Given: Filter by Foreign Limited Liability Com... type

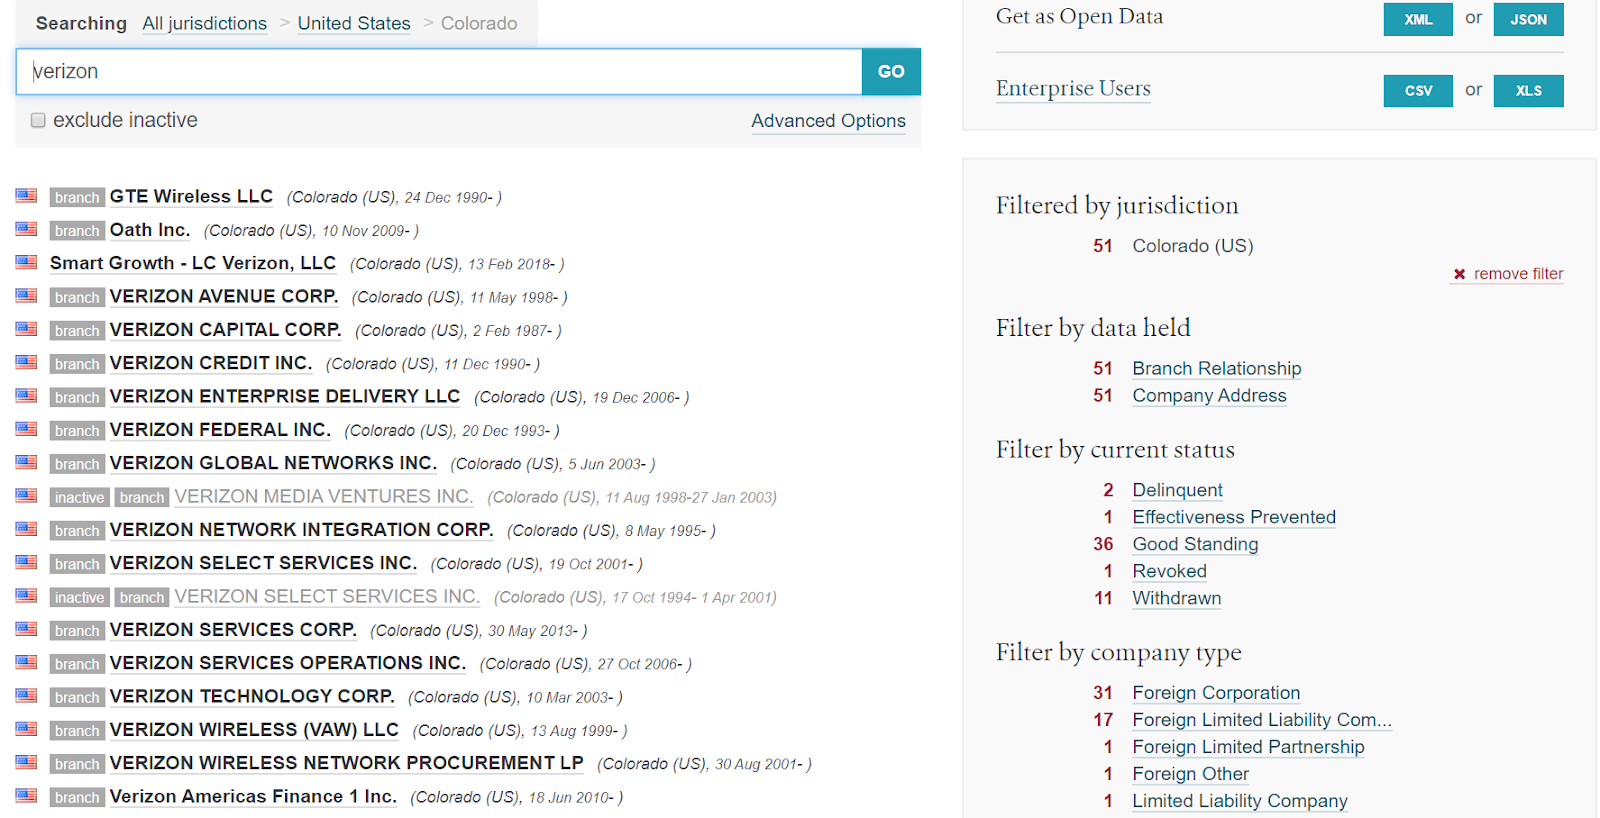Looking at the screenshot, I should [1262, 720].
